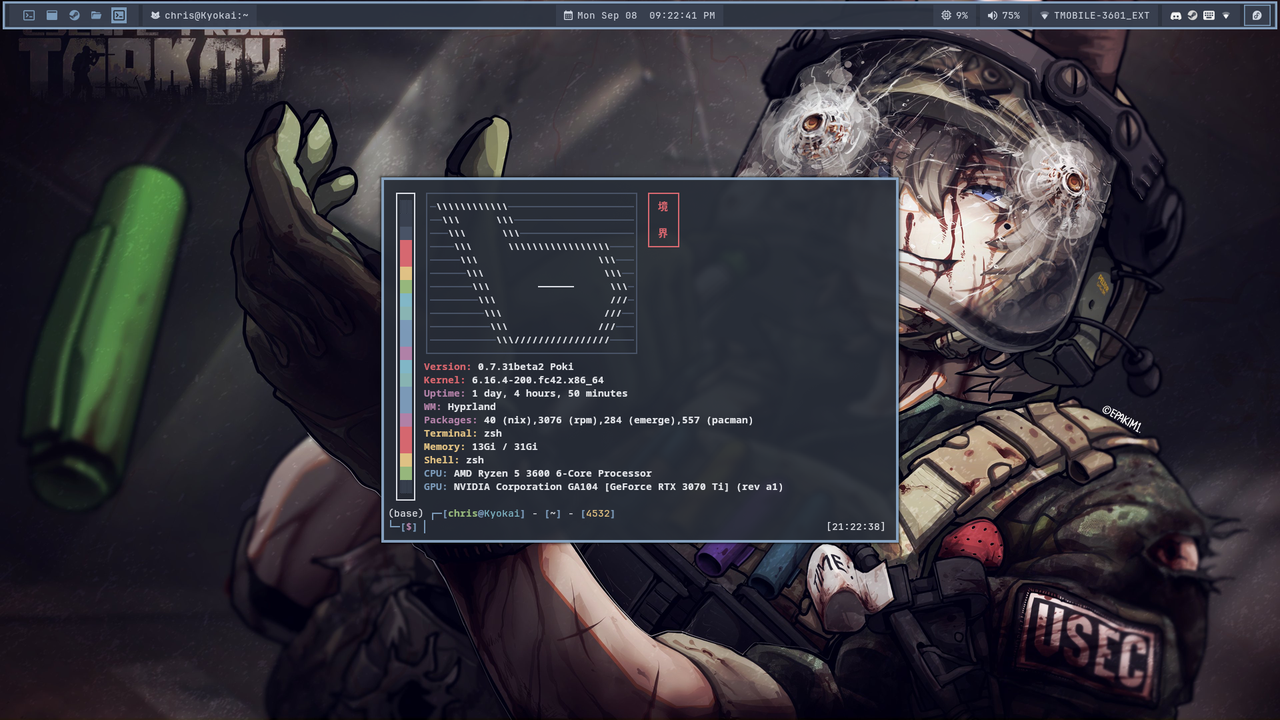This screenshot has width=1280, height=720.
Task: Click the WM: Hyprland line
Action: (x=460, y=407)
